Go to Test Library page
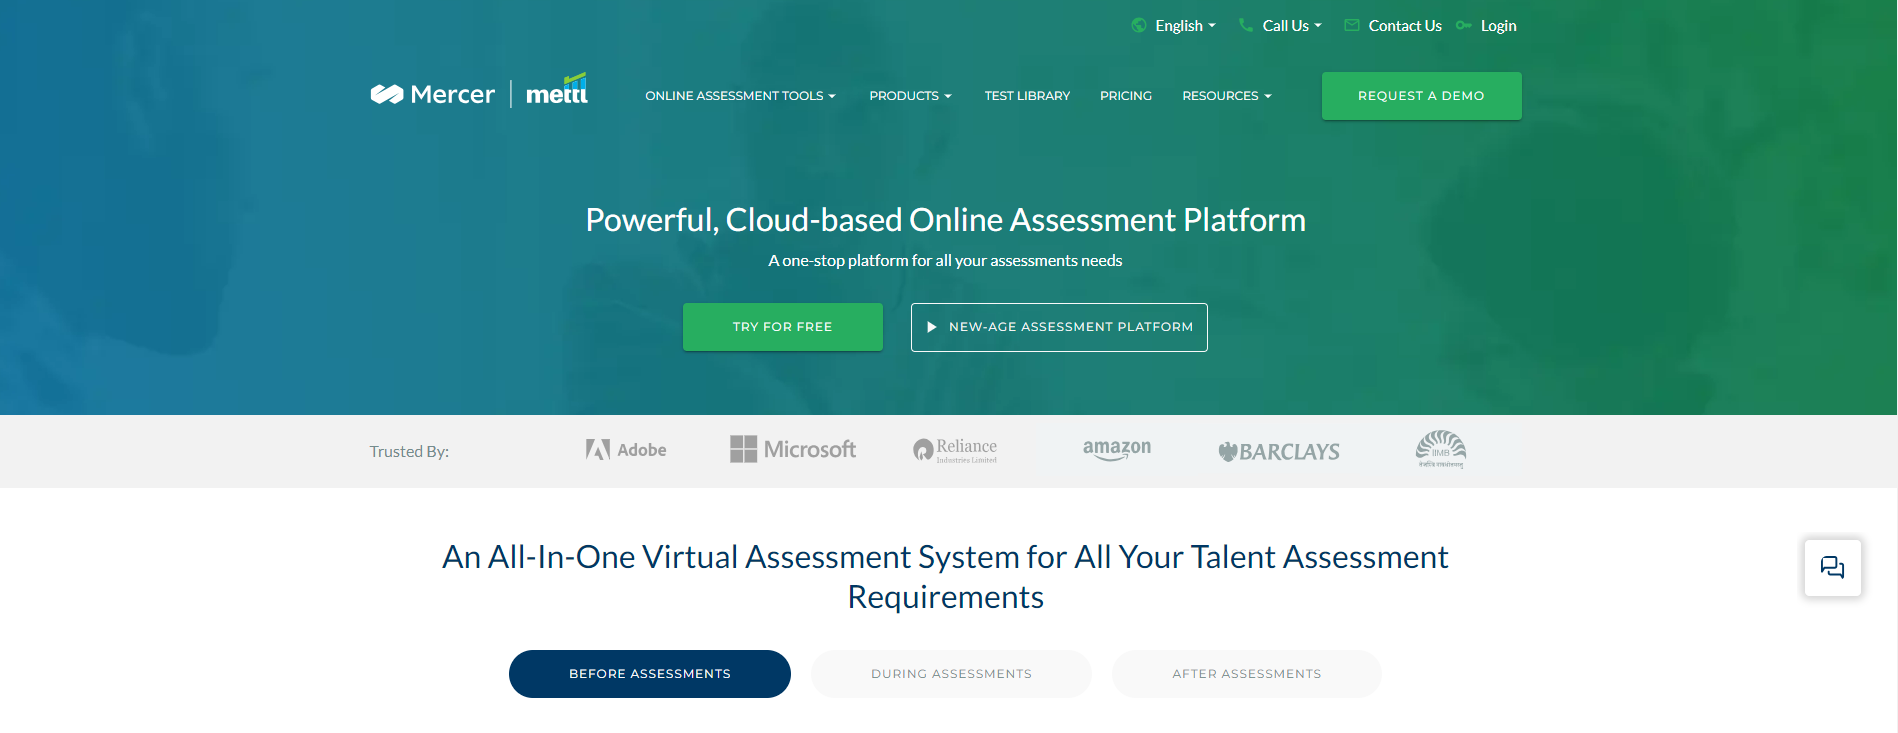This screenshot has width=1898, height=733. [1027, 96]
